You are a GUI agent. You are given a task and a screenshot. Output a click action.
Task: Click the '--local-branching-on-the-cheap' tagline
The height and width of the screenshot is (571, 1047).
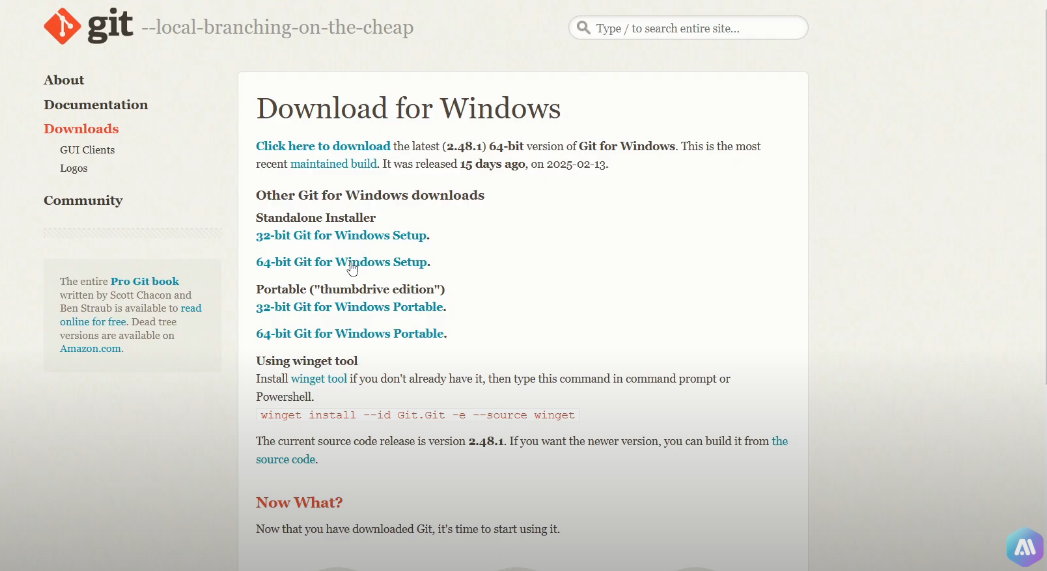coord(277,27)
